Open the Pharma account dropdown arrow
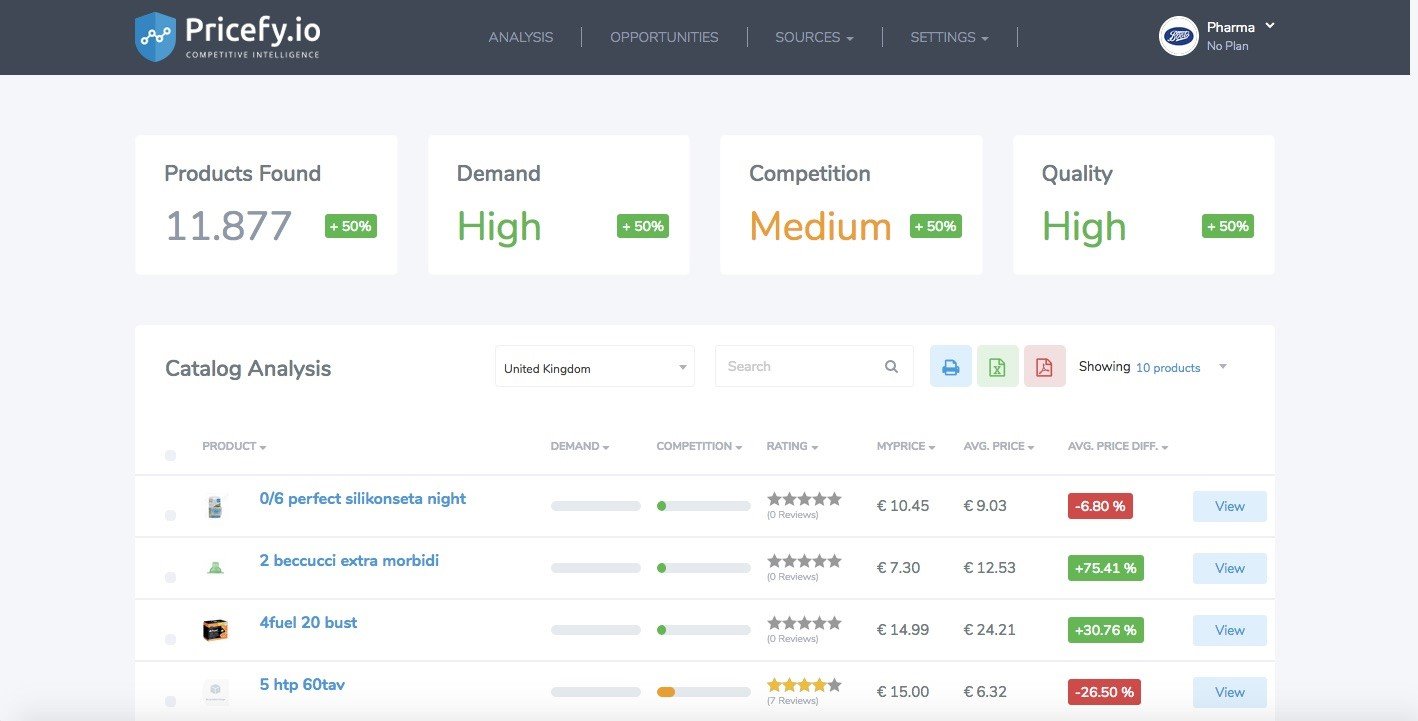The image size is (1418, 721). tap(1270, 25)
